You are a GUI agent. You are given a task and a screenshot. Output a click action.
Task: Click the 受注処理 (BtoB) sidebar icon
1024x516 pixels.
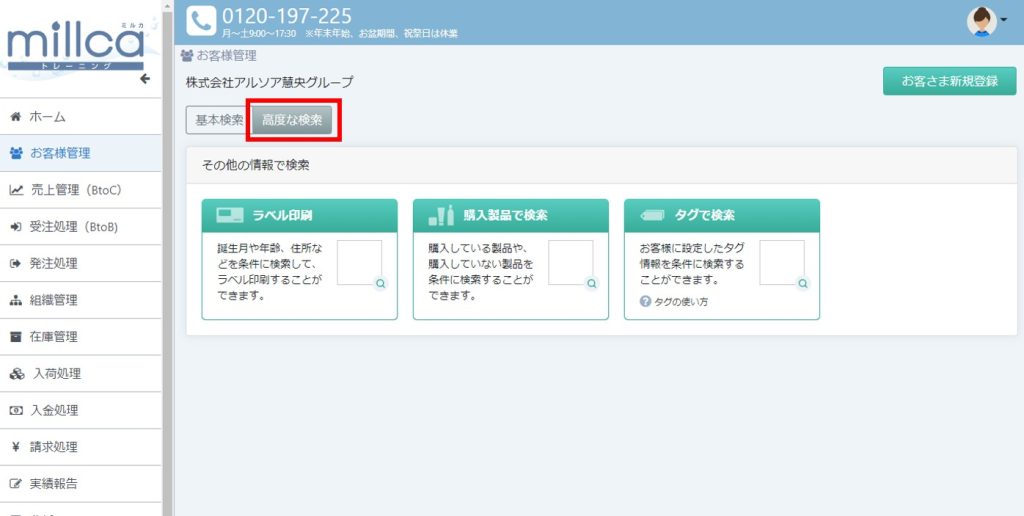[16, 227]
